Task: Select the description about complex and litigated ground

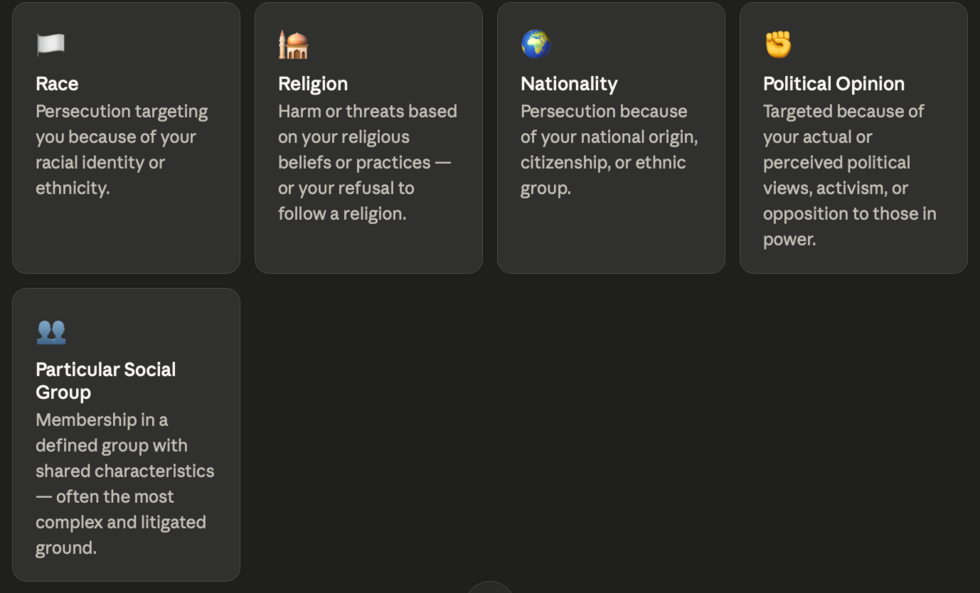Action: tap(125, 484)
